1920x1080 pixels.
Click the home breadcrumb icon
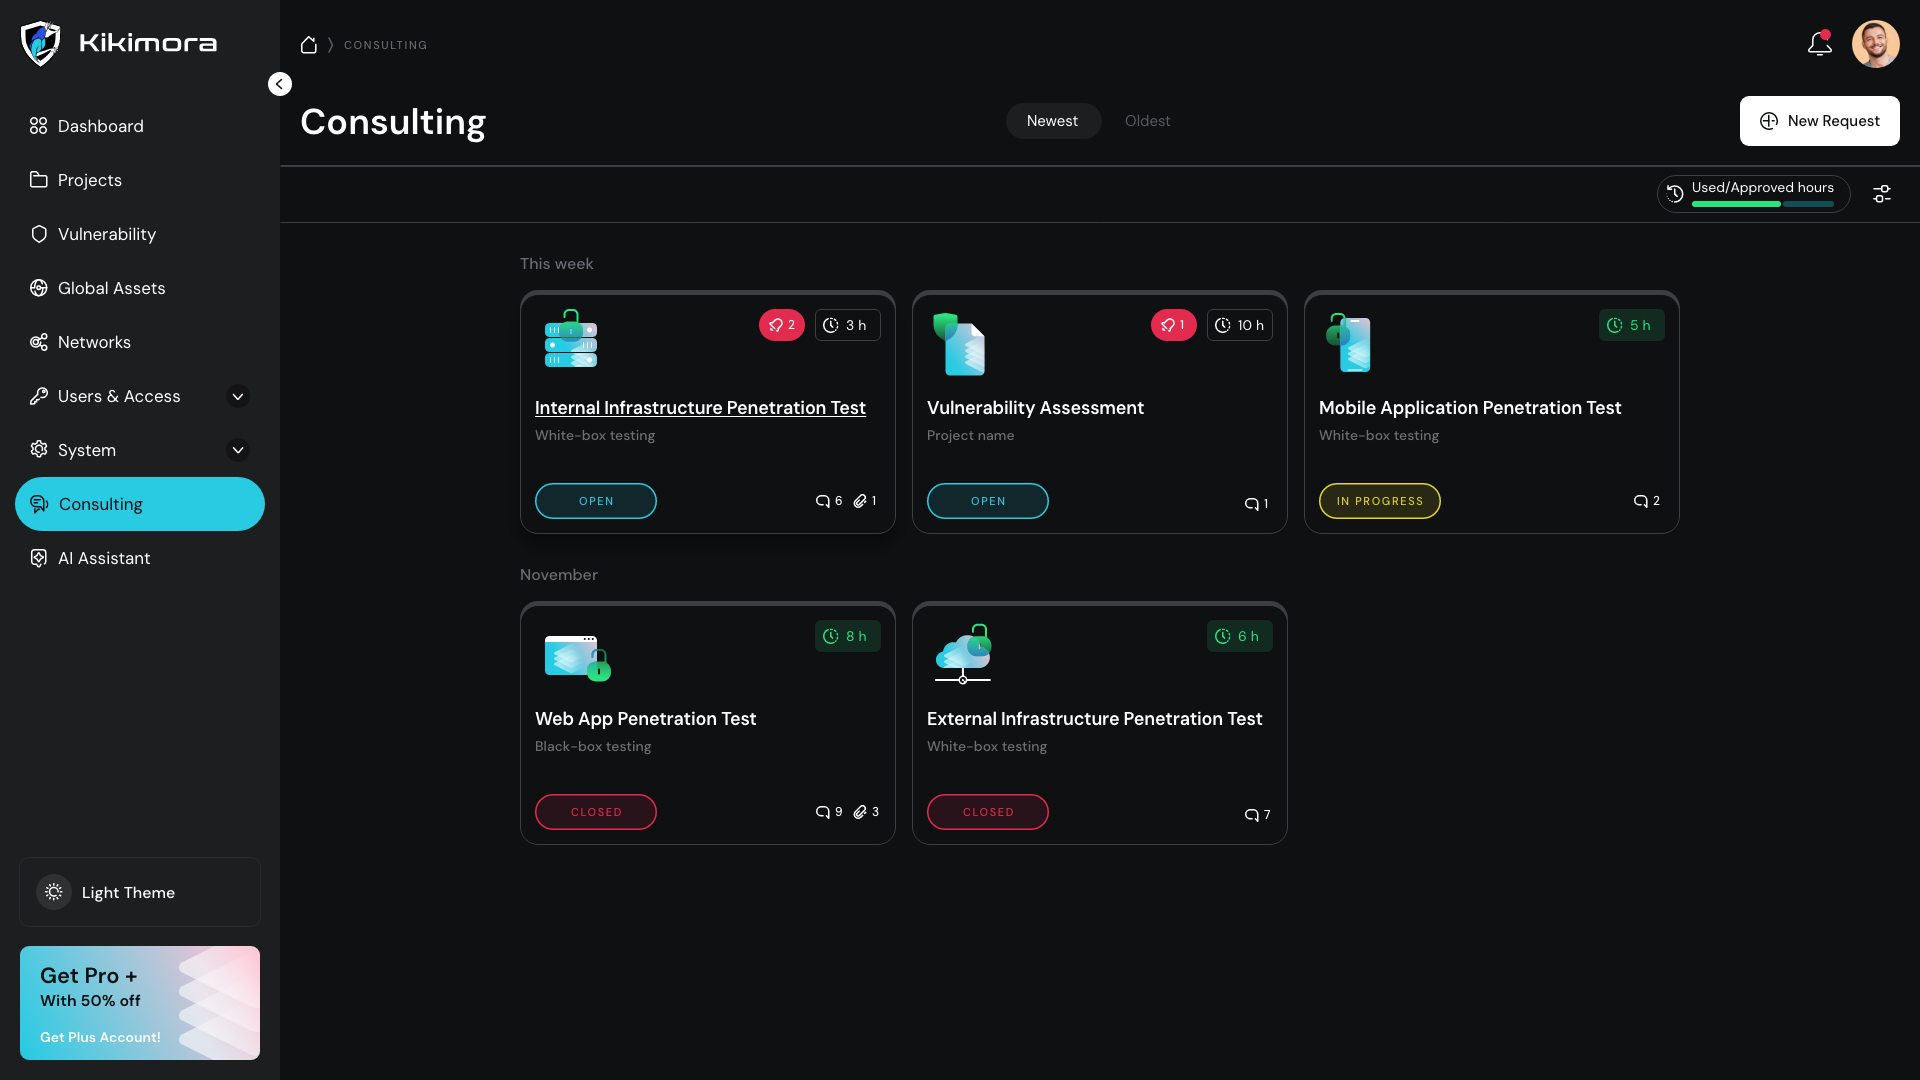point(309,45)
